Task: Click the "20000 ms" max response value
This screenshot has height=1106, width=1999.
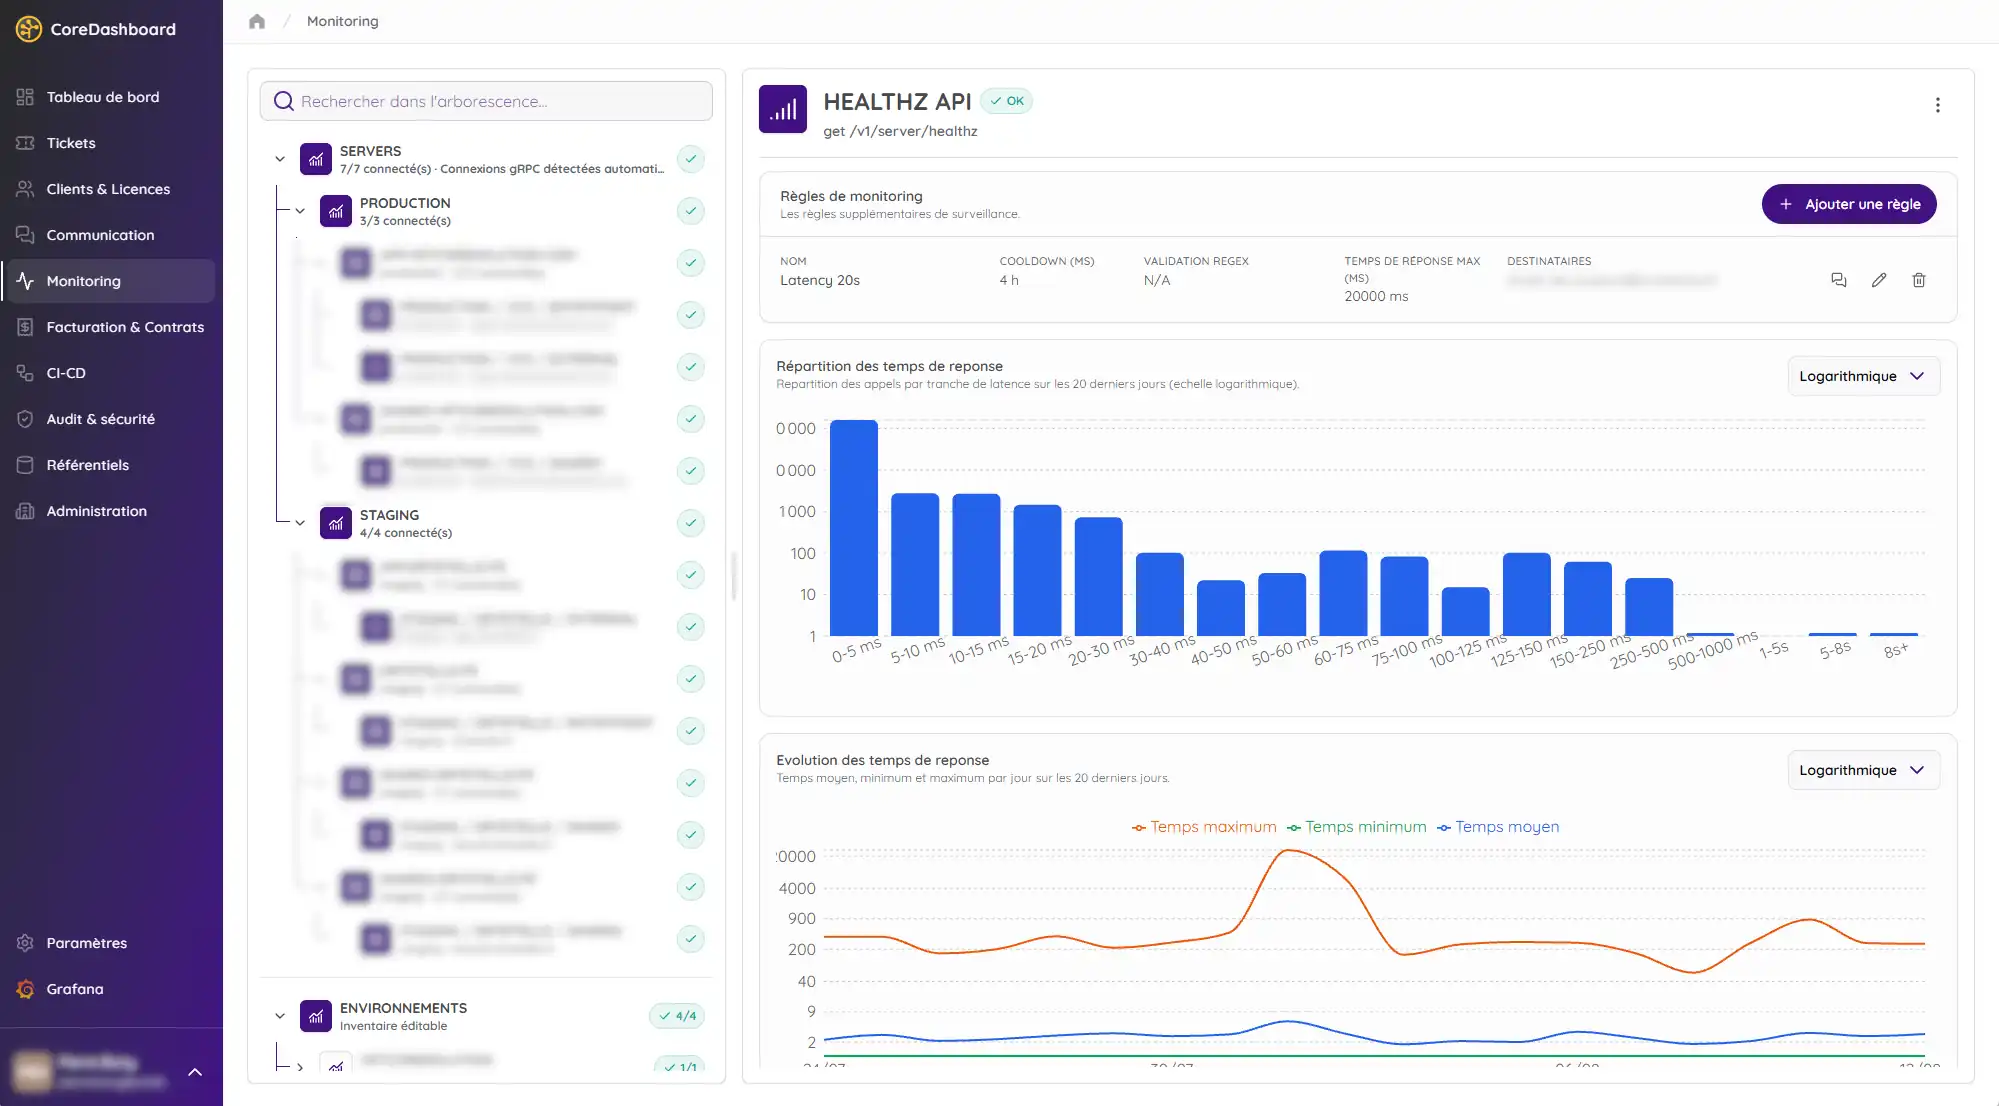Action: tap(1376, 296)
